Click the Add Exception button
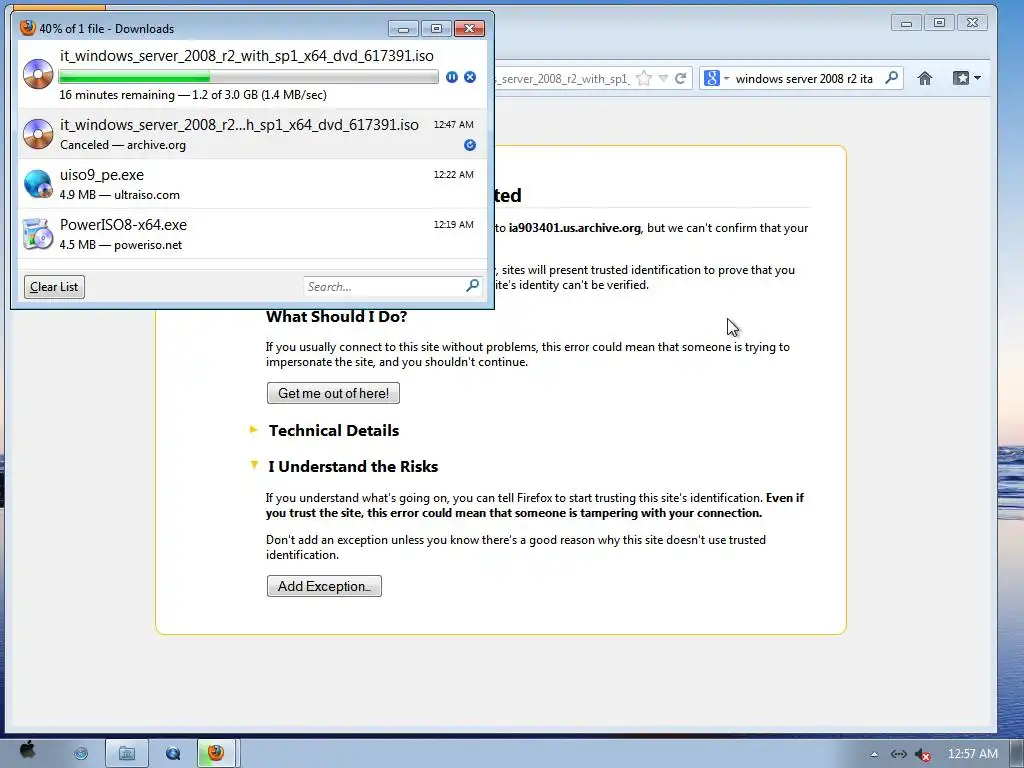This screenshot has height=768, width=1024. 324,586
